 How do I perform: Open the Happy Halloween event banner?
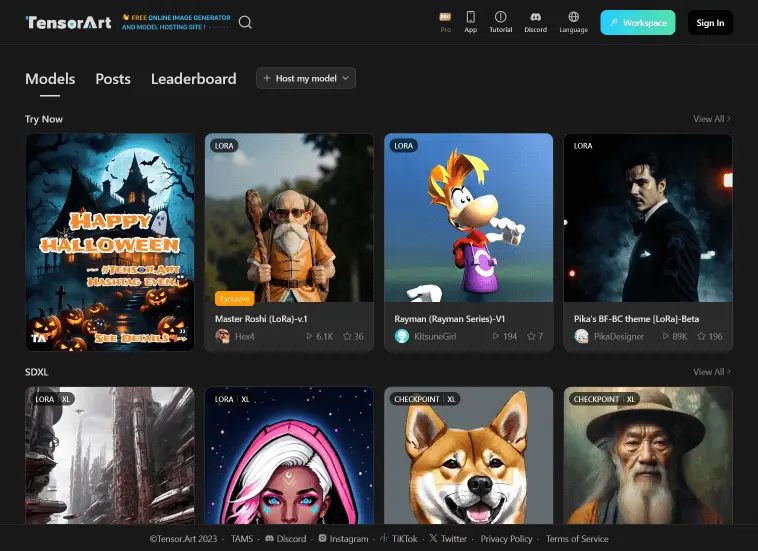click(110, 242)
